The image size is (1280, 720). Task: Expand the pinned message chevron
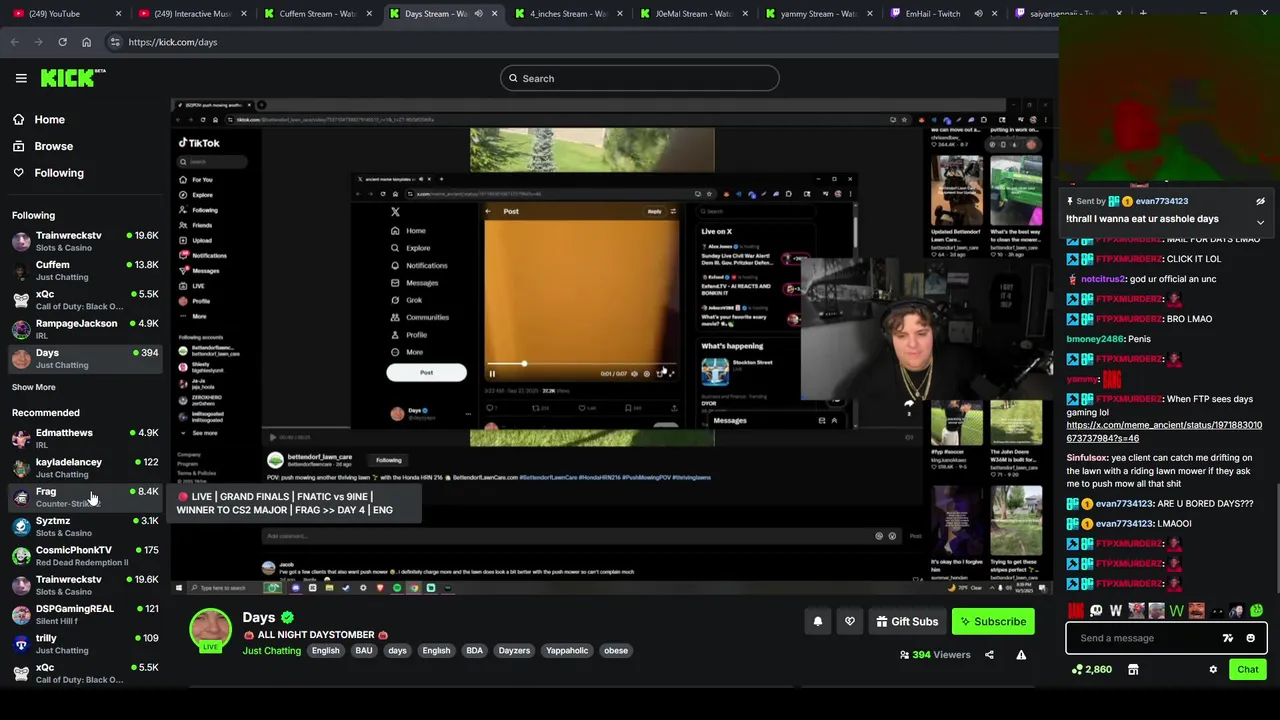(1260, 222)
